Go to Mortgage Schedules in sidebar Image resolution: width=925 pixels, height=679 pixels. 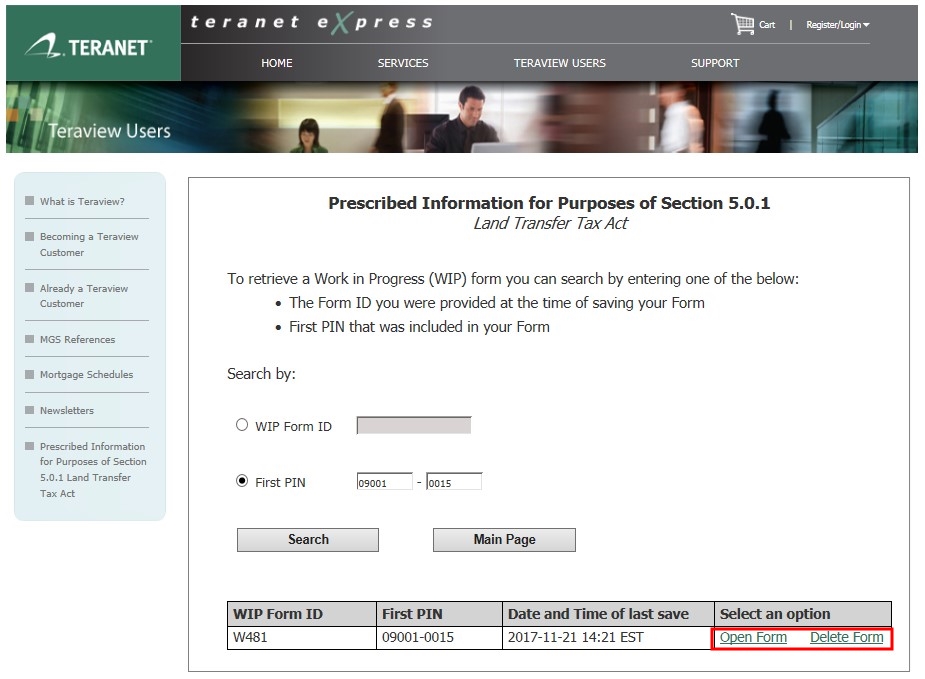click(86, 375)
